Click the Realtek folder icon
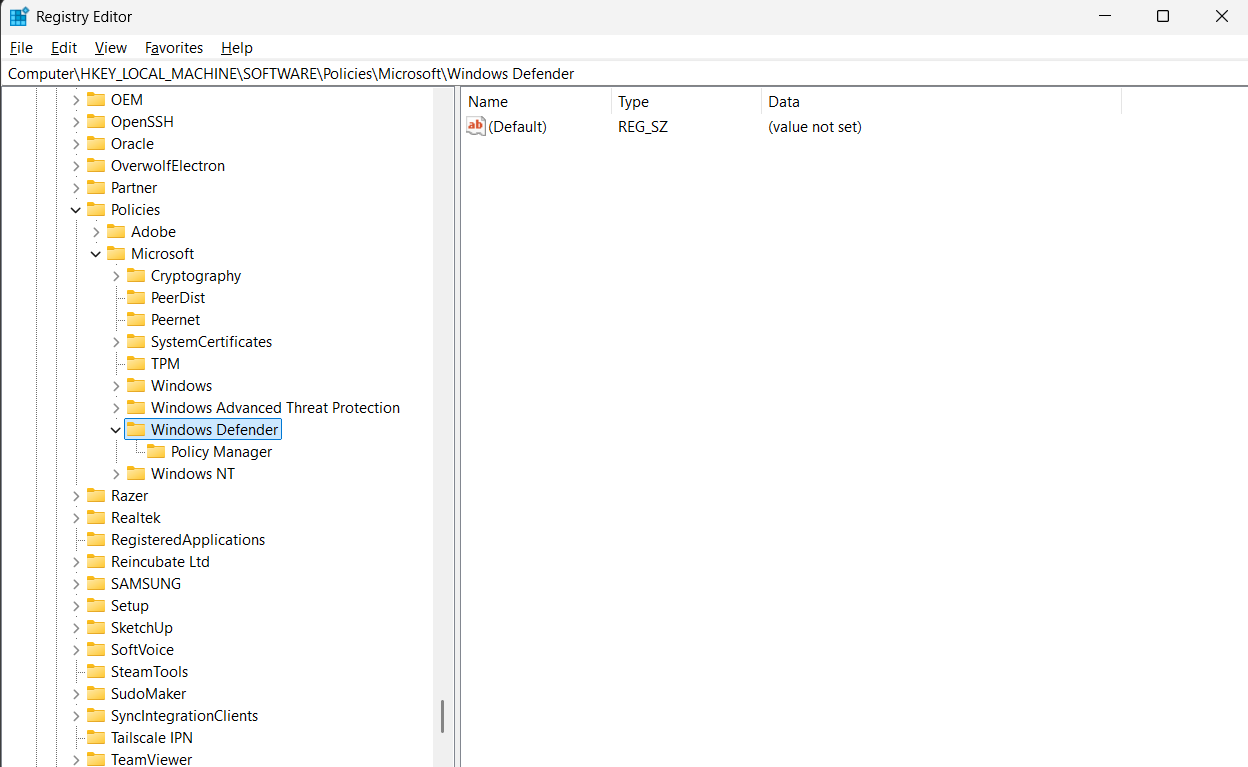Image resolution: width=1248 pixels, height=767 pixels. 96,518
